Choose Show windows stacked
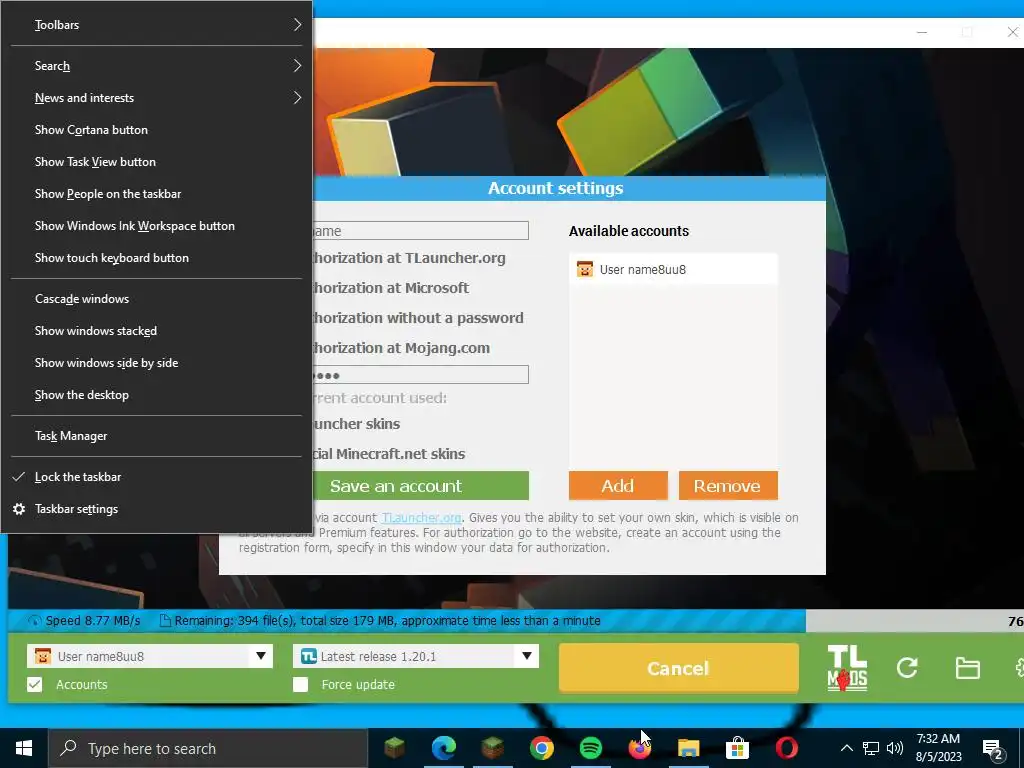Screen dimensions: 1024x768 157,331
